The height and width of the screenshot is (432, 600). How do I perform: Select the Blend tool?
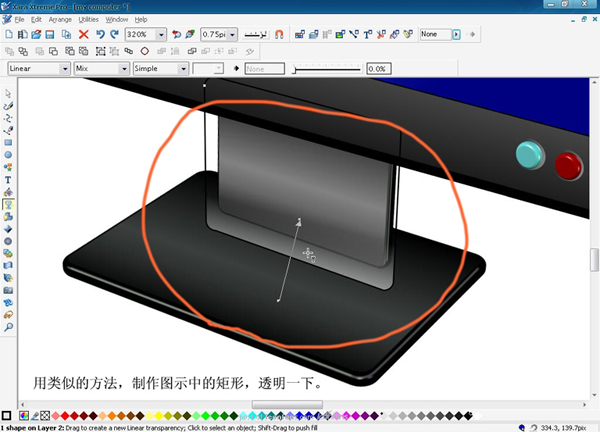8,253
